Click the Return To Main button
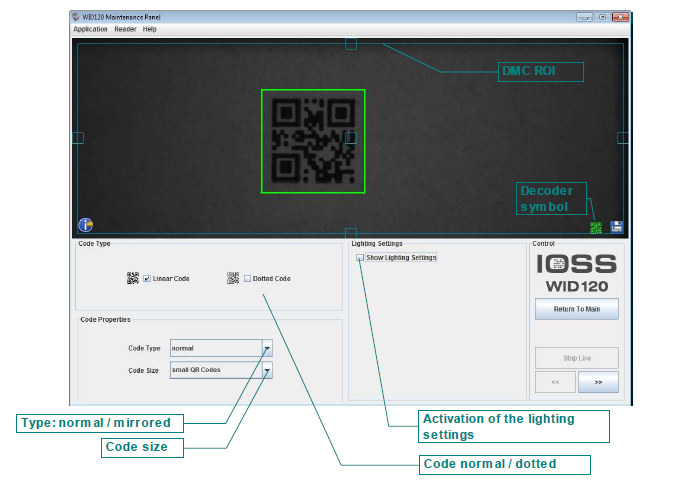Image resolution: width=690 pixels, height=489 pixels. click(576, 309)
